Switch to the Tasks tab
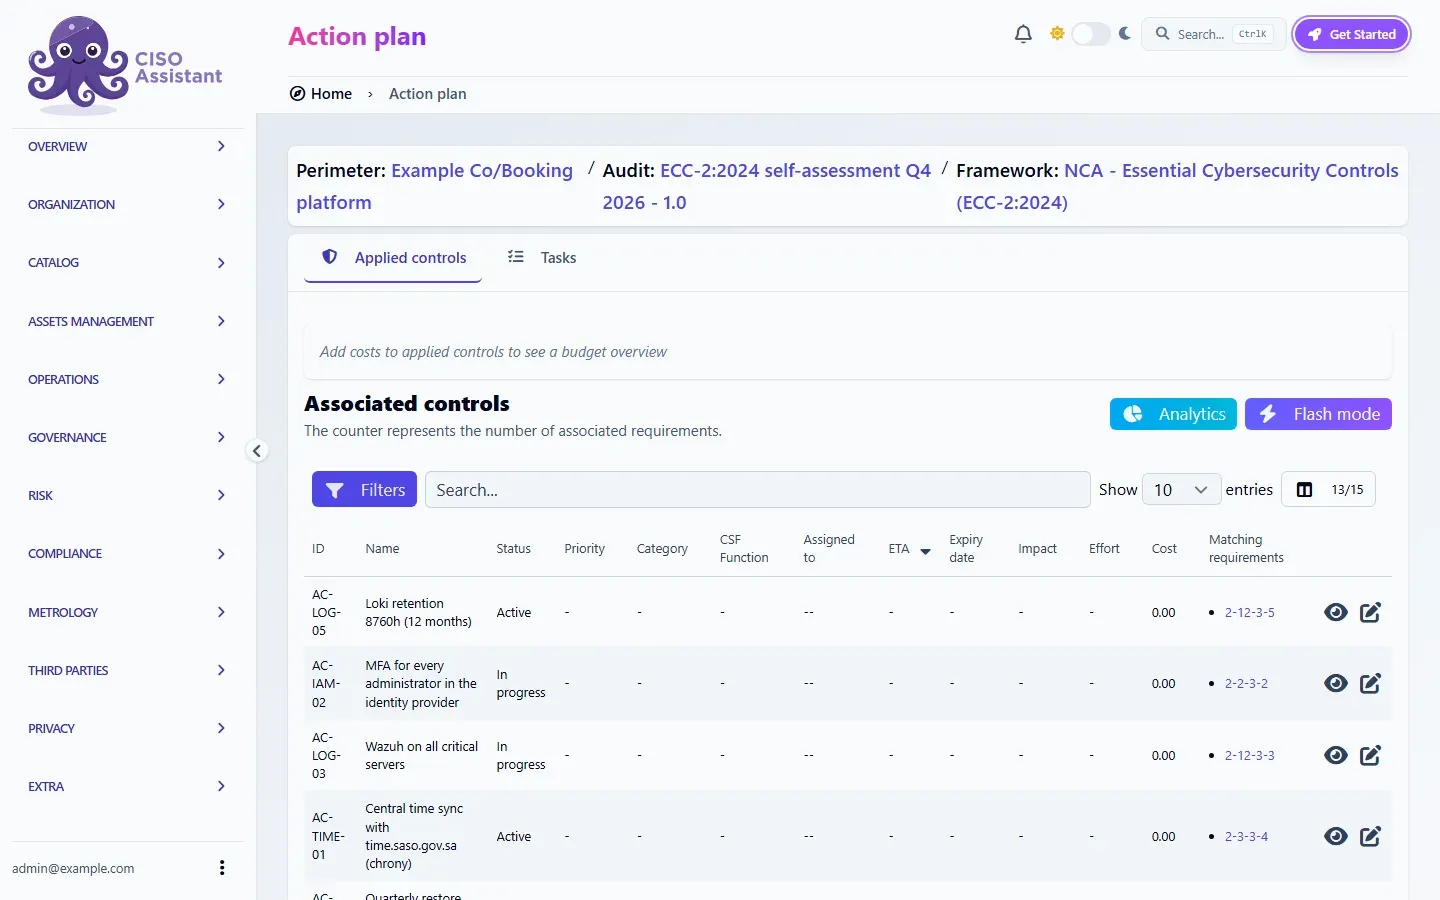The image size is (1440, 900). (x=542, y=257)
